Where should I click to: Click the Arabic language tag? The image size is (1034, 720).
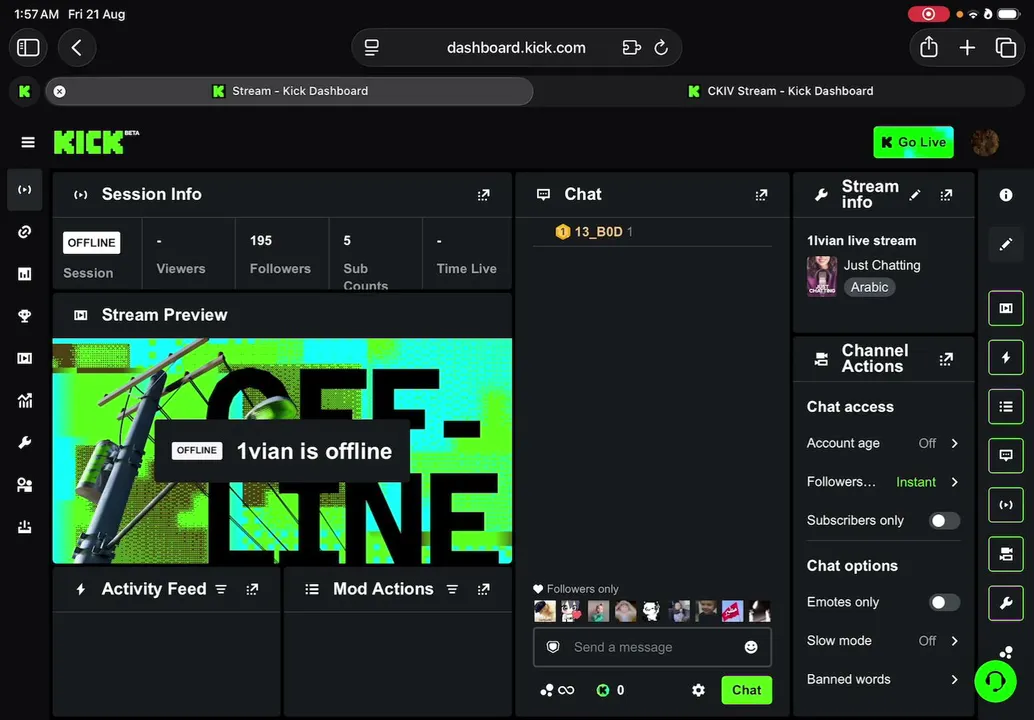(869, 287)
